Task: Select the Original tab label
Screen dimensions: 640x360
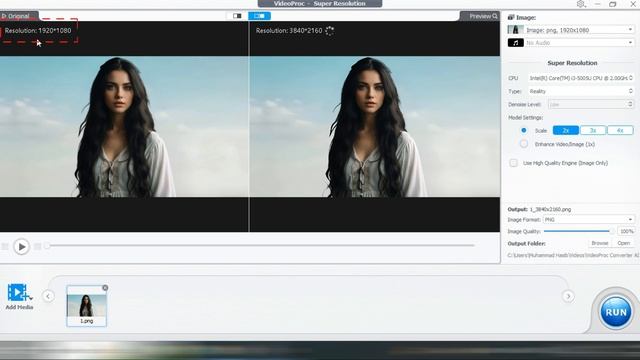Action: click(x=18, y=16)
